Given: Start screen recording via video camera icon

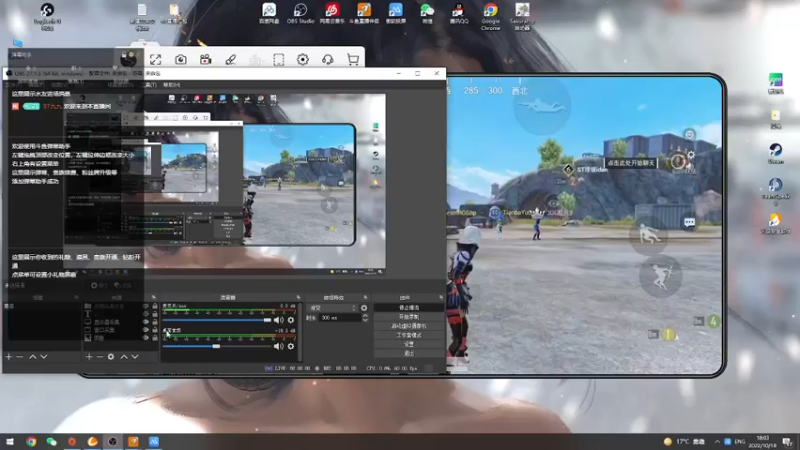Looking at the screenshot, I should [x=206, y=60].
